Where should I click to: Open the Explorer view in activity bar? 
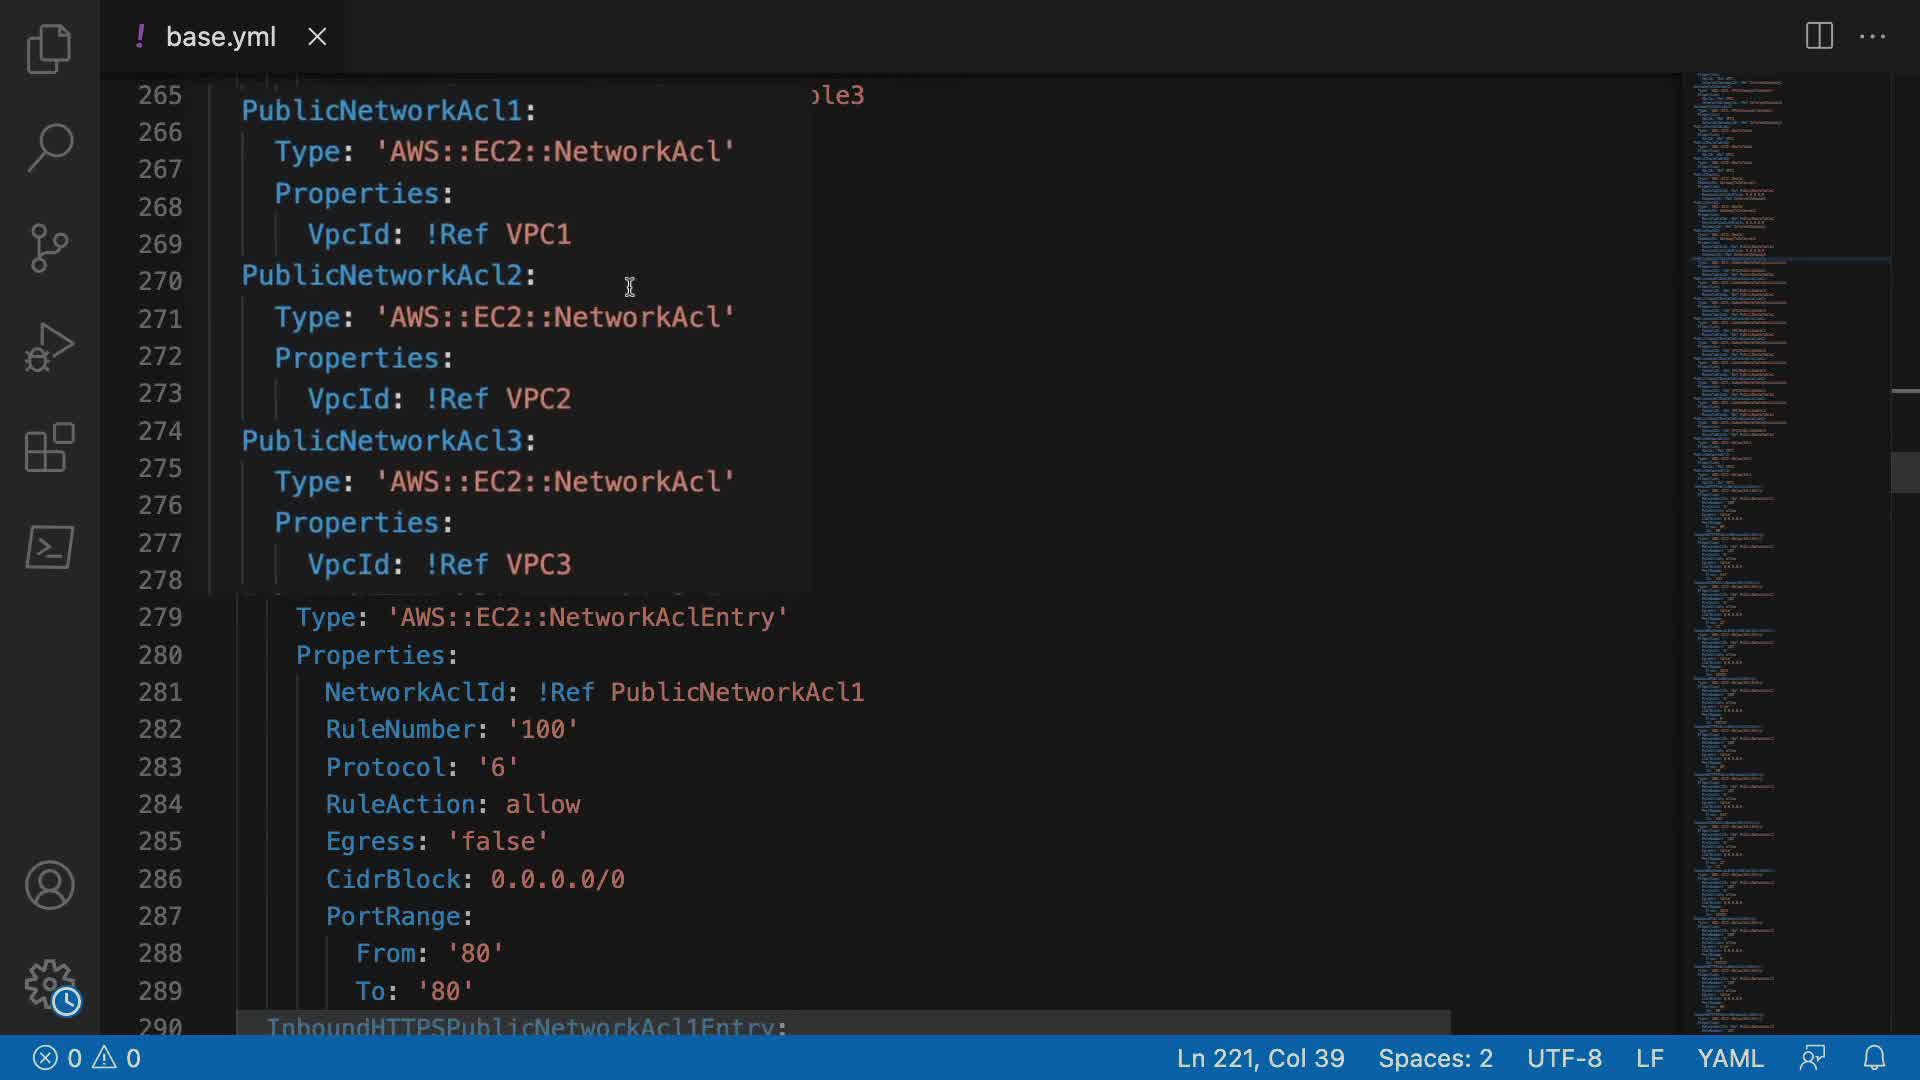[x=49, y=48]
